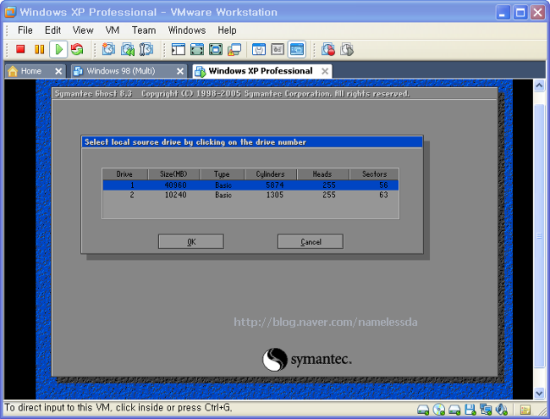This screenshot has width=550, height=419.
Task: Maximize the VMware Workstation window
Action: click(x=521, y=13)
